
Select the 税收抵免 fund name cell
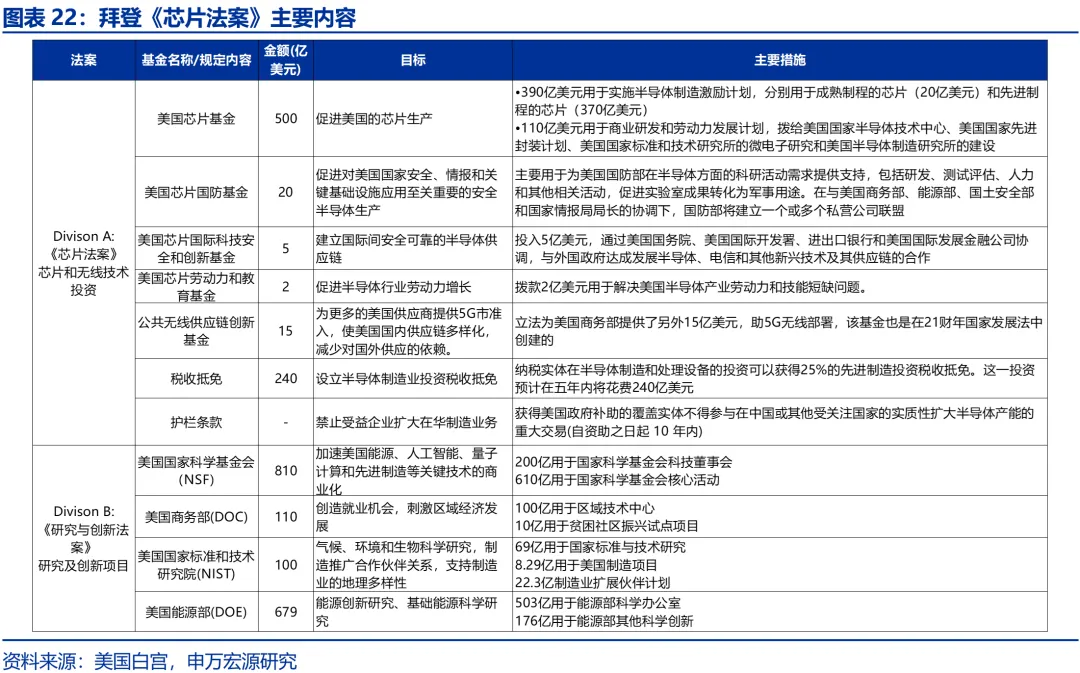pyautogui.click(x=196, y=378)
